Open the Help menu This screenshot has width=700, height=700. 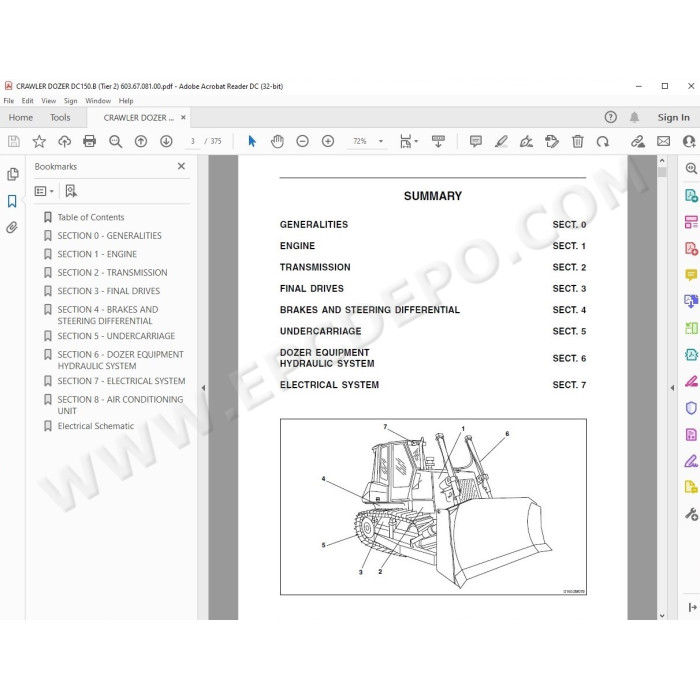126,101
